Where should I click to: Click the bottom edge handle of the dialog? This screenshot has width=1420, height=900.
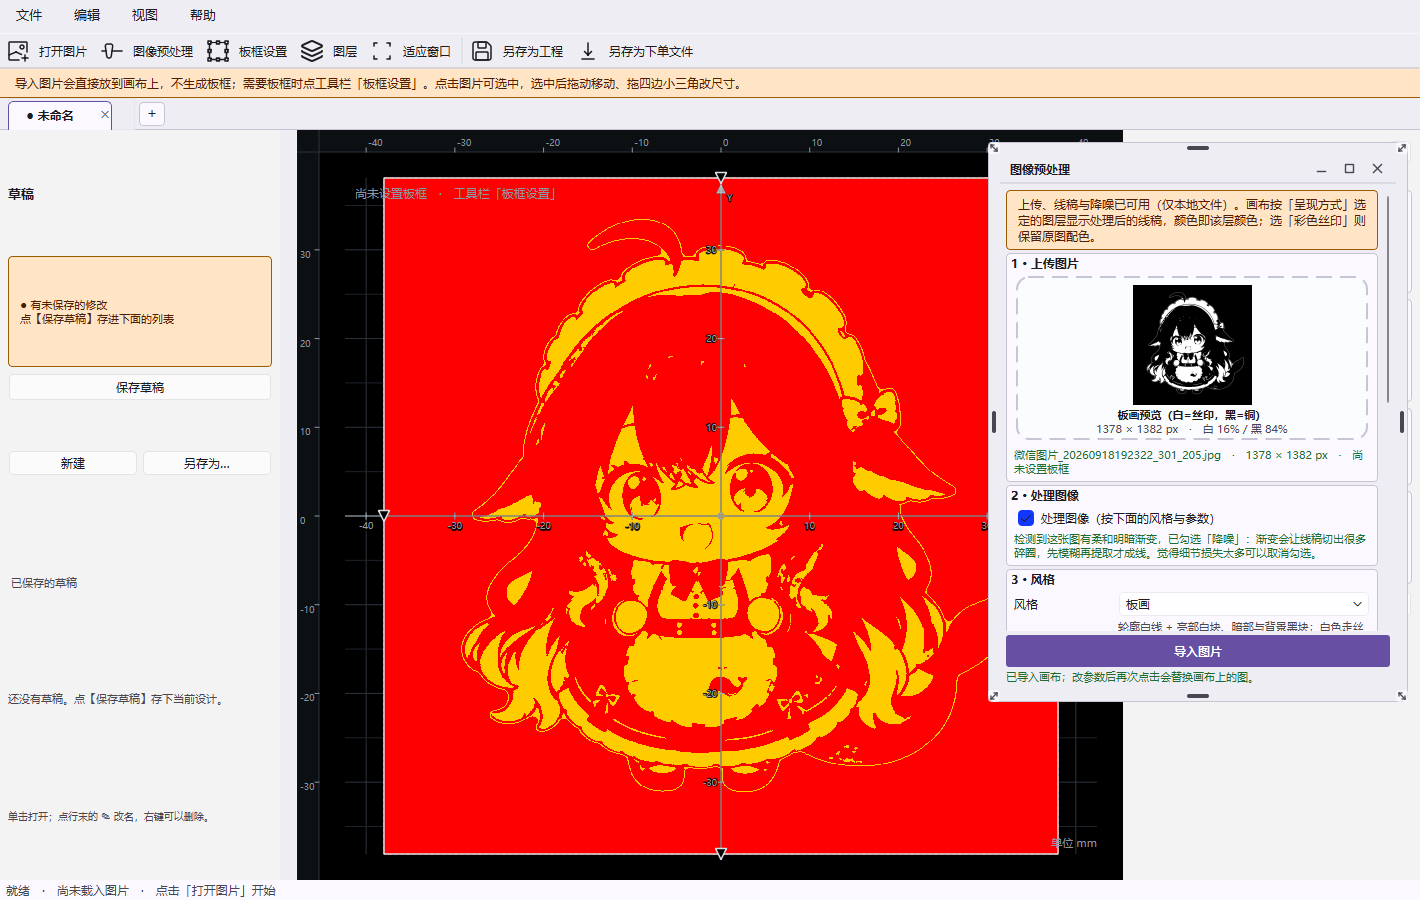[x=1198, y=696]
